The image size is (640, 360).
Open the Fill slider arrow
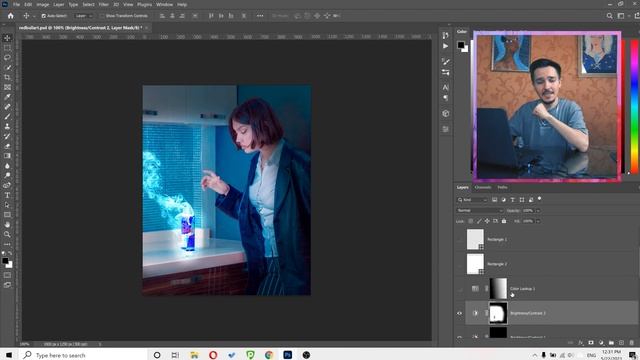pos(538,221)
